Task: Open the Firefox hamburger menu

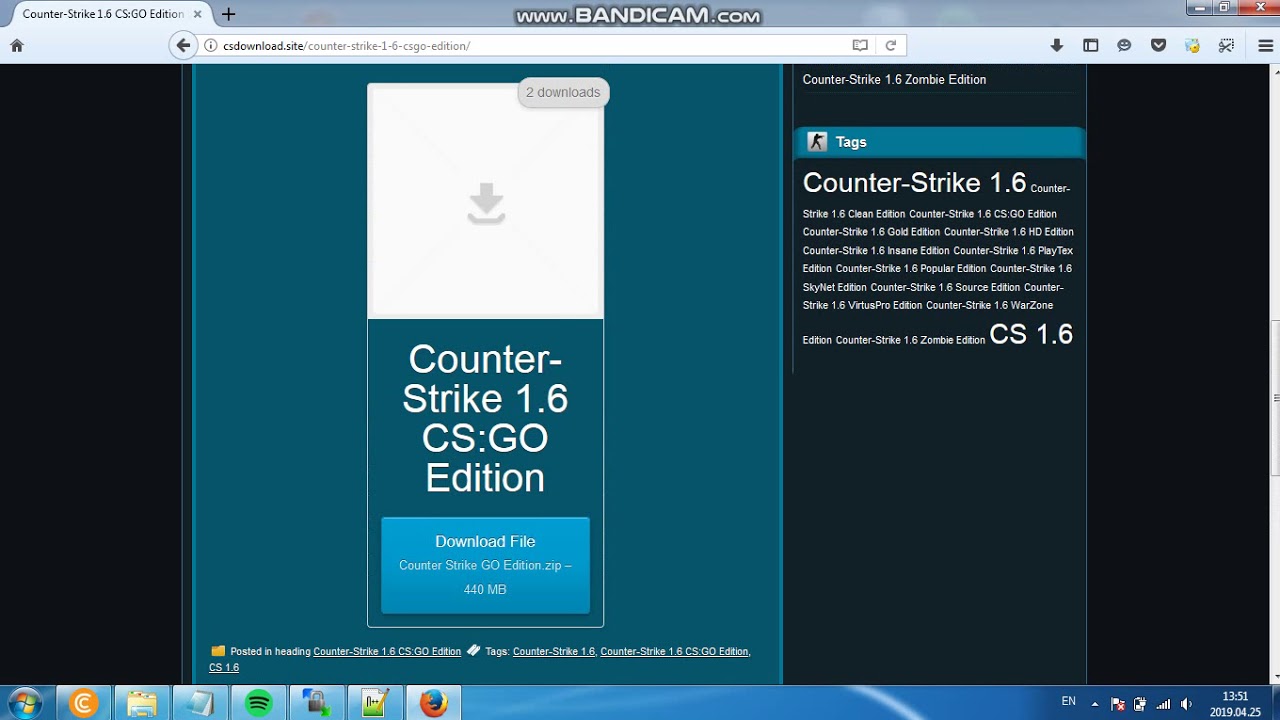Action: coord(1265,45)
